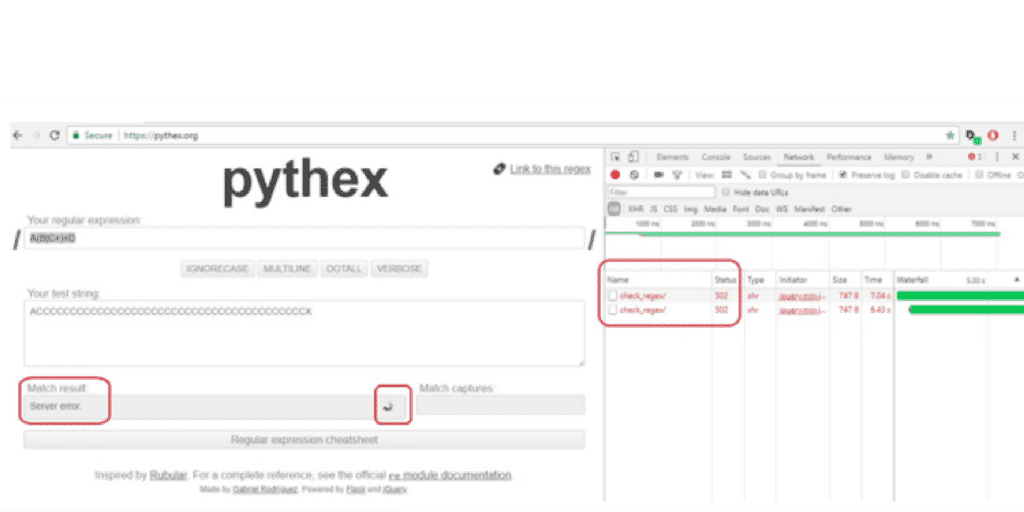This screenshot has width=1024, height=512.
Task: Stop recording the network log (red dot)
Action: point(615,175)
